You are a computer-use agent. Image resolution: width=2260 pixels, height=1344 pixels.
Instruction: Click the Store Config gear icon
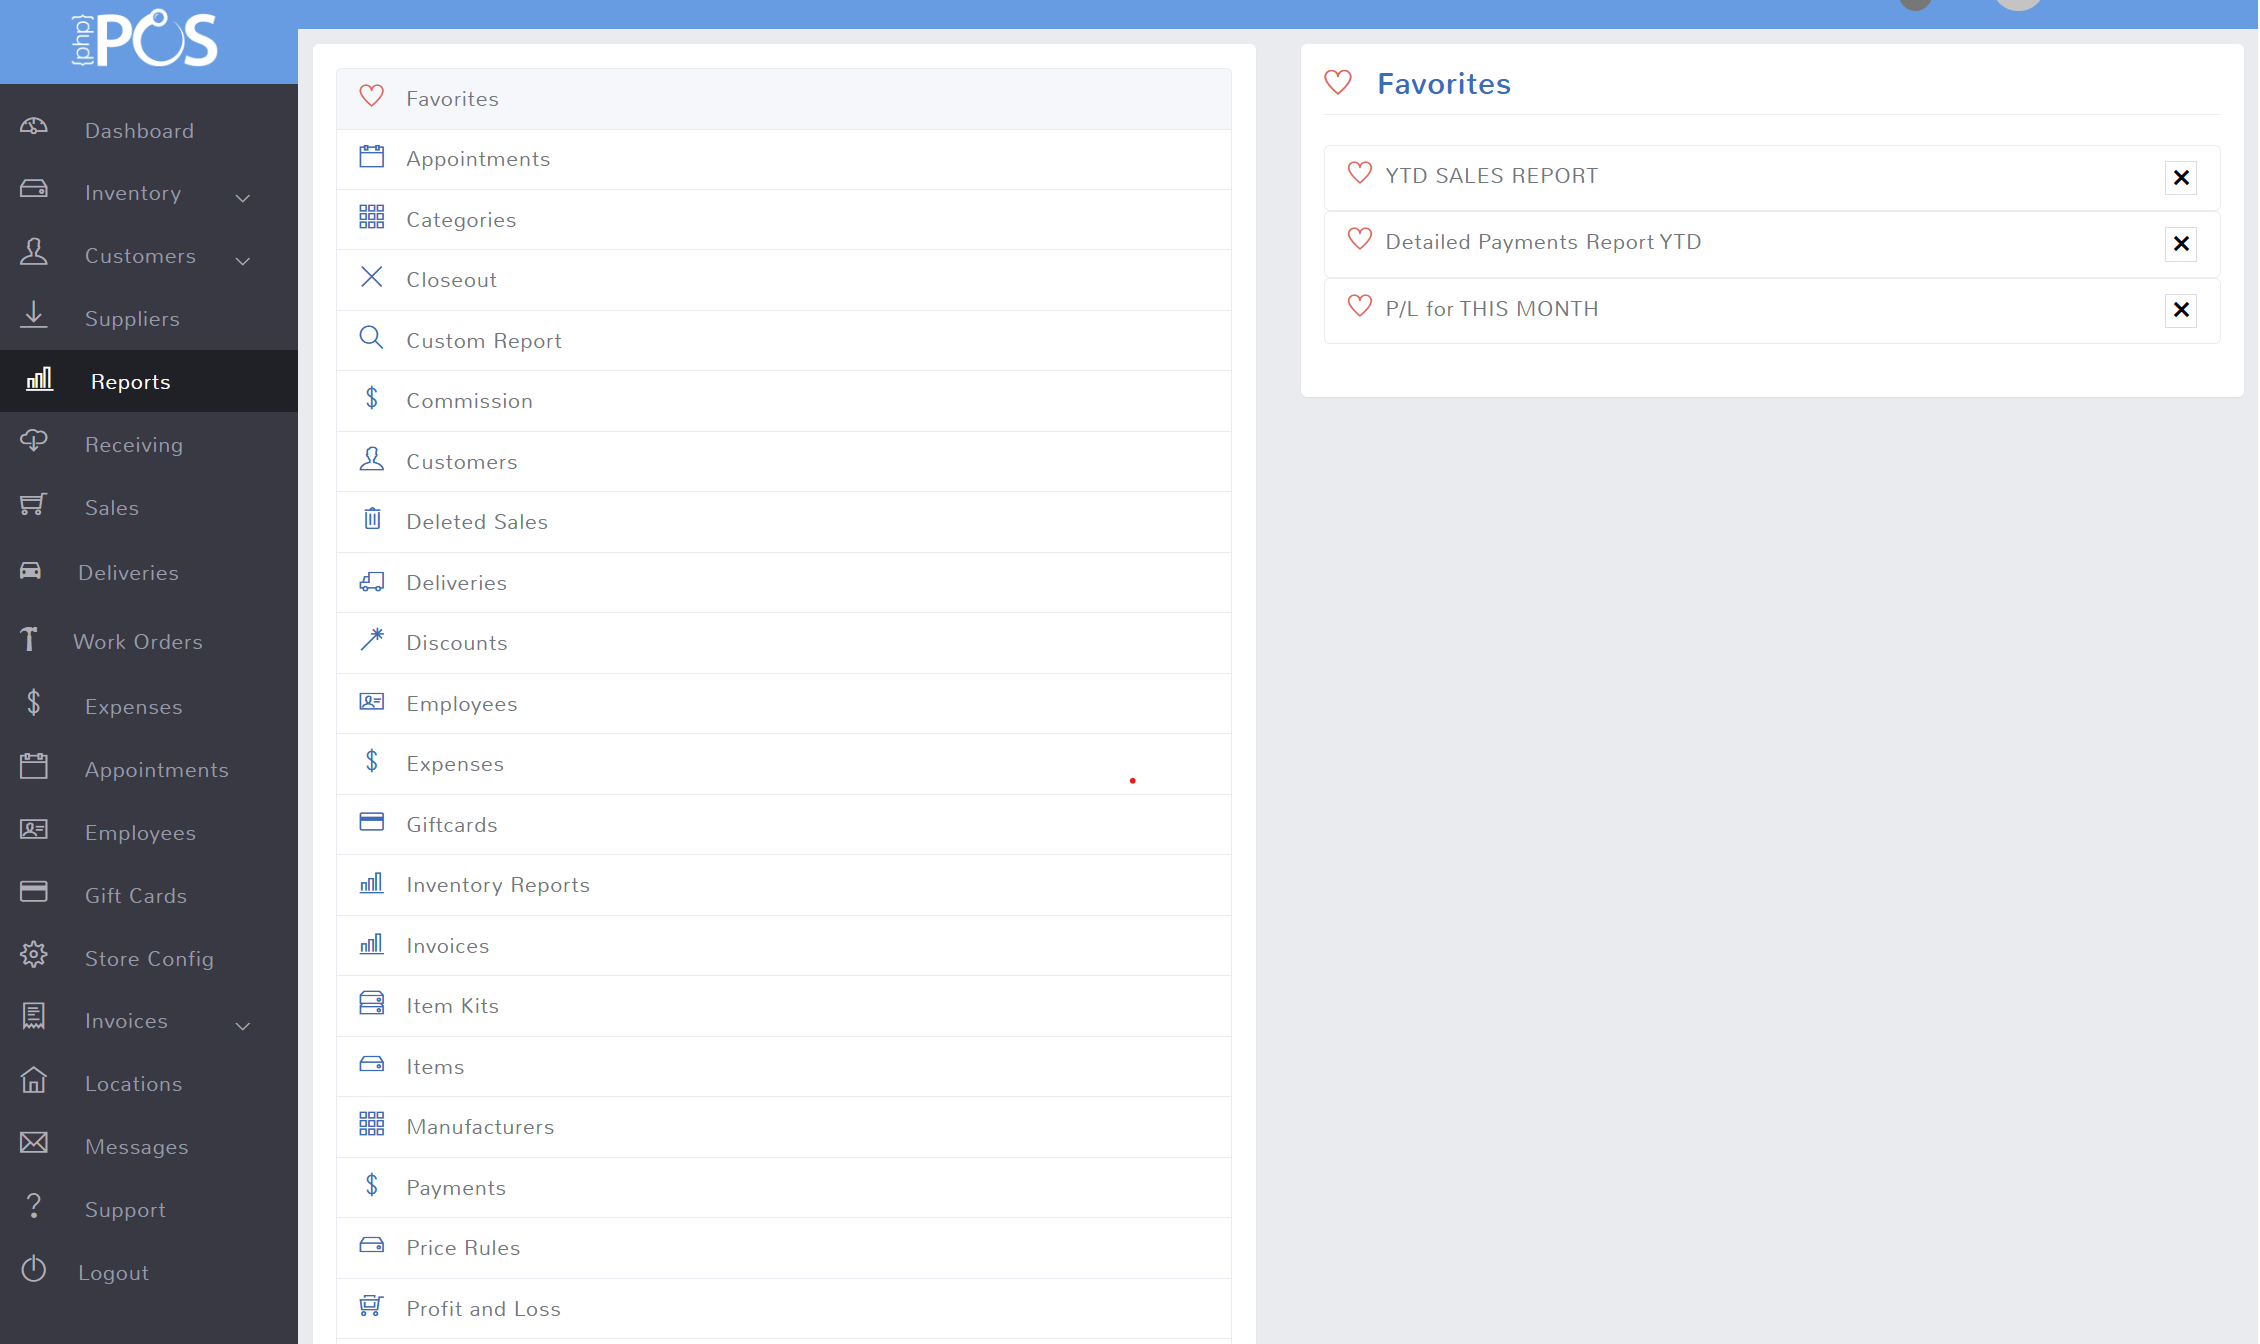(34, 955)
